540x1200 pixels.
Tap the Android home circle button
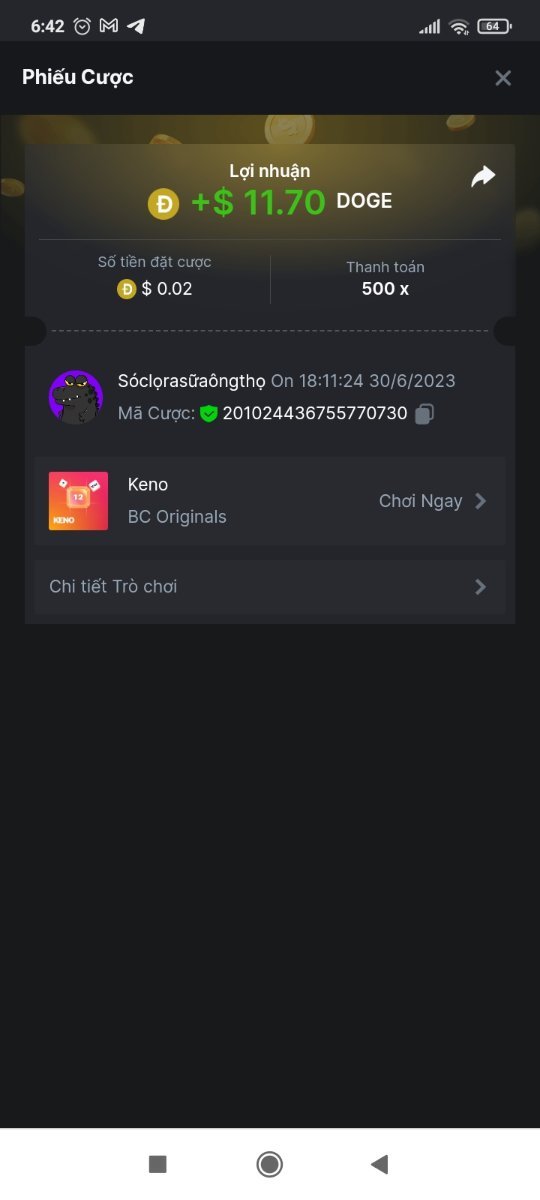[x=269, y=1164]
